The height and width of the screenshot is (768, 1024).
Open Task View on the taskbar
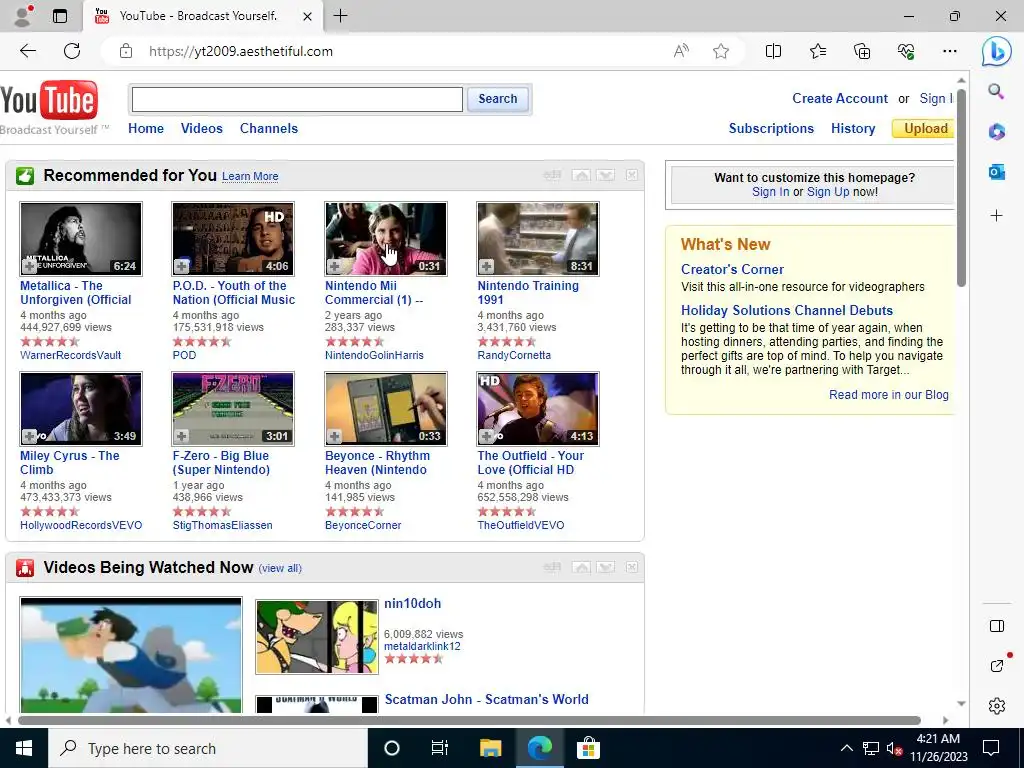440,748
